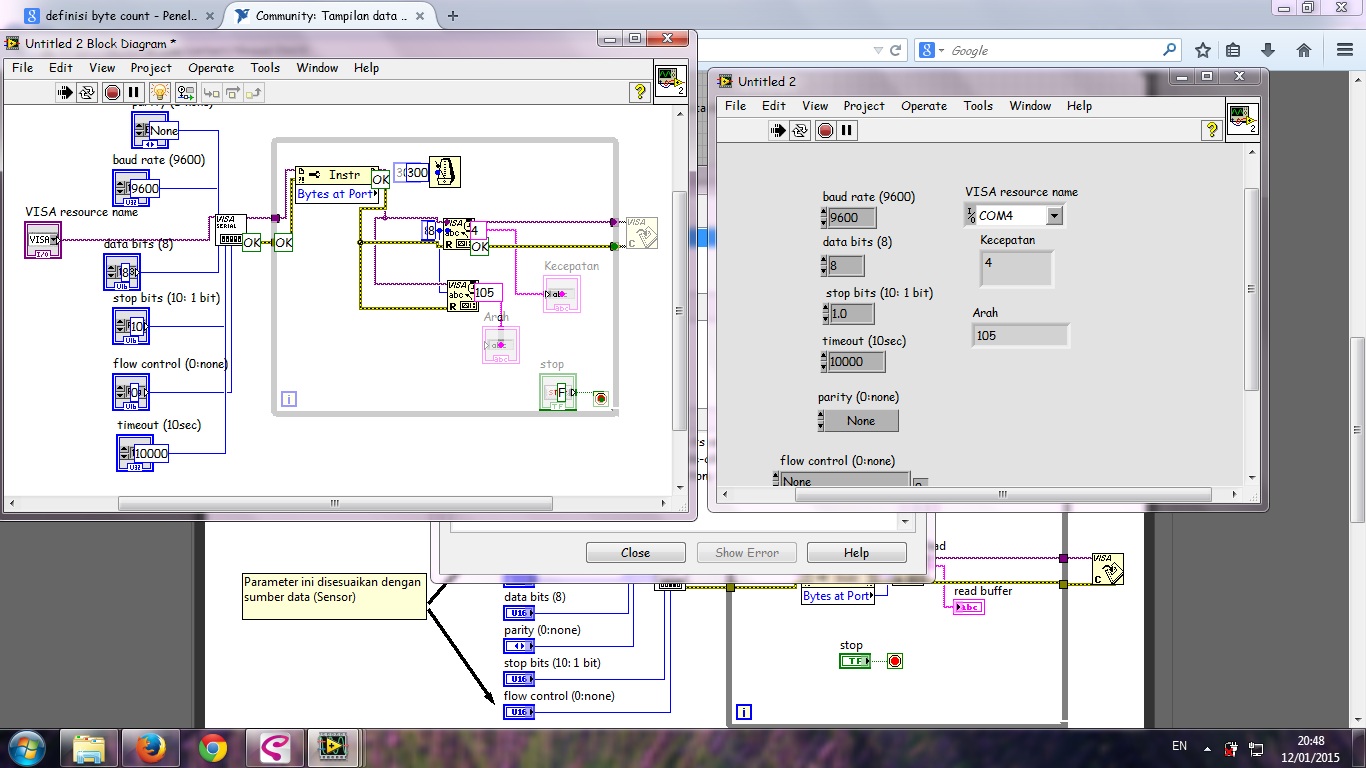Open View menu in Block Diagram window

pos(102,68)
